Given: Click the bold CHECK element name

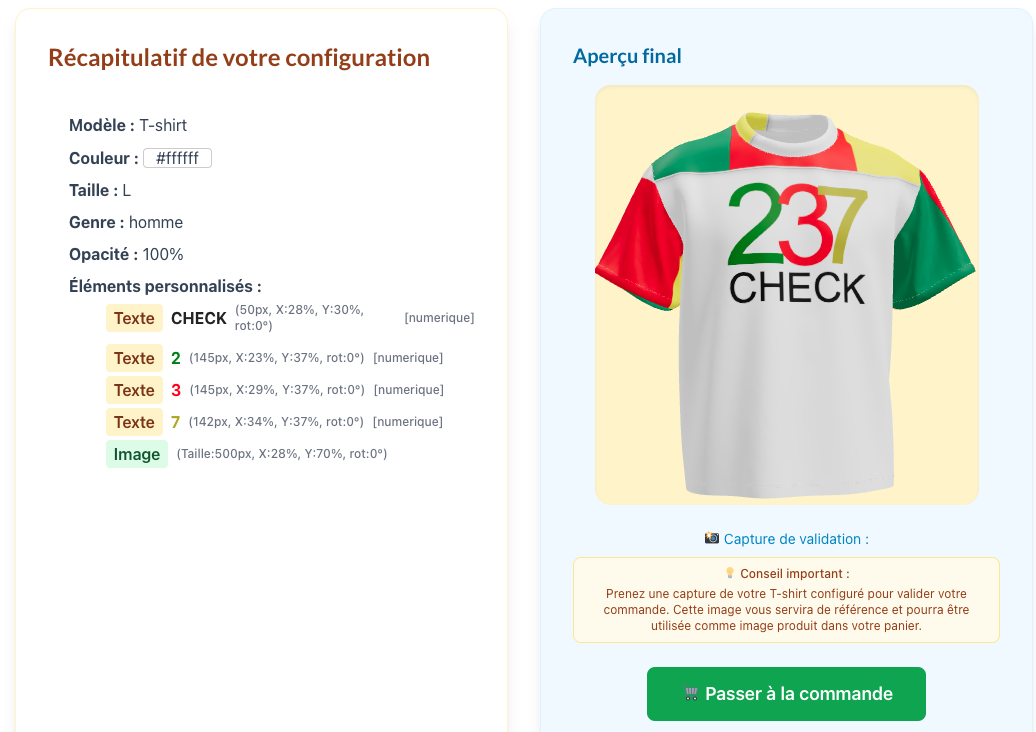Looking at the screenshot, I should pos(199,318).
